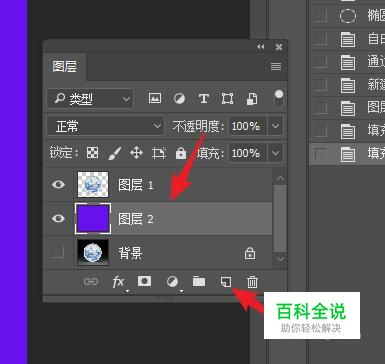Screen dimensions: 385x364
Task: Click the layer list scroll-up arrow
Action: [x=280, y=179]
